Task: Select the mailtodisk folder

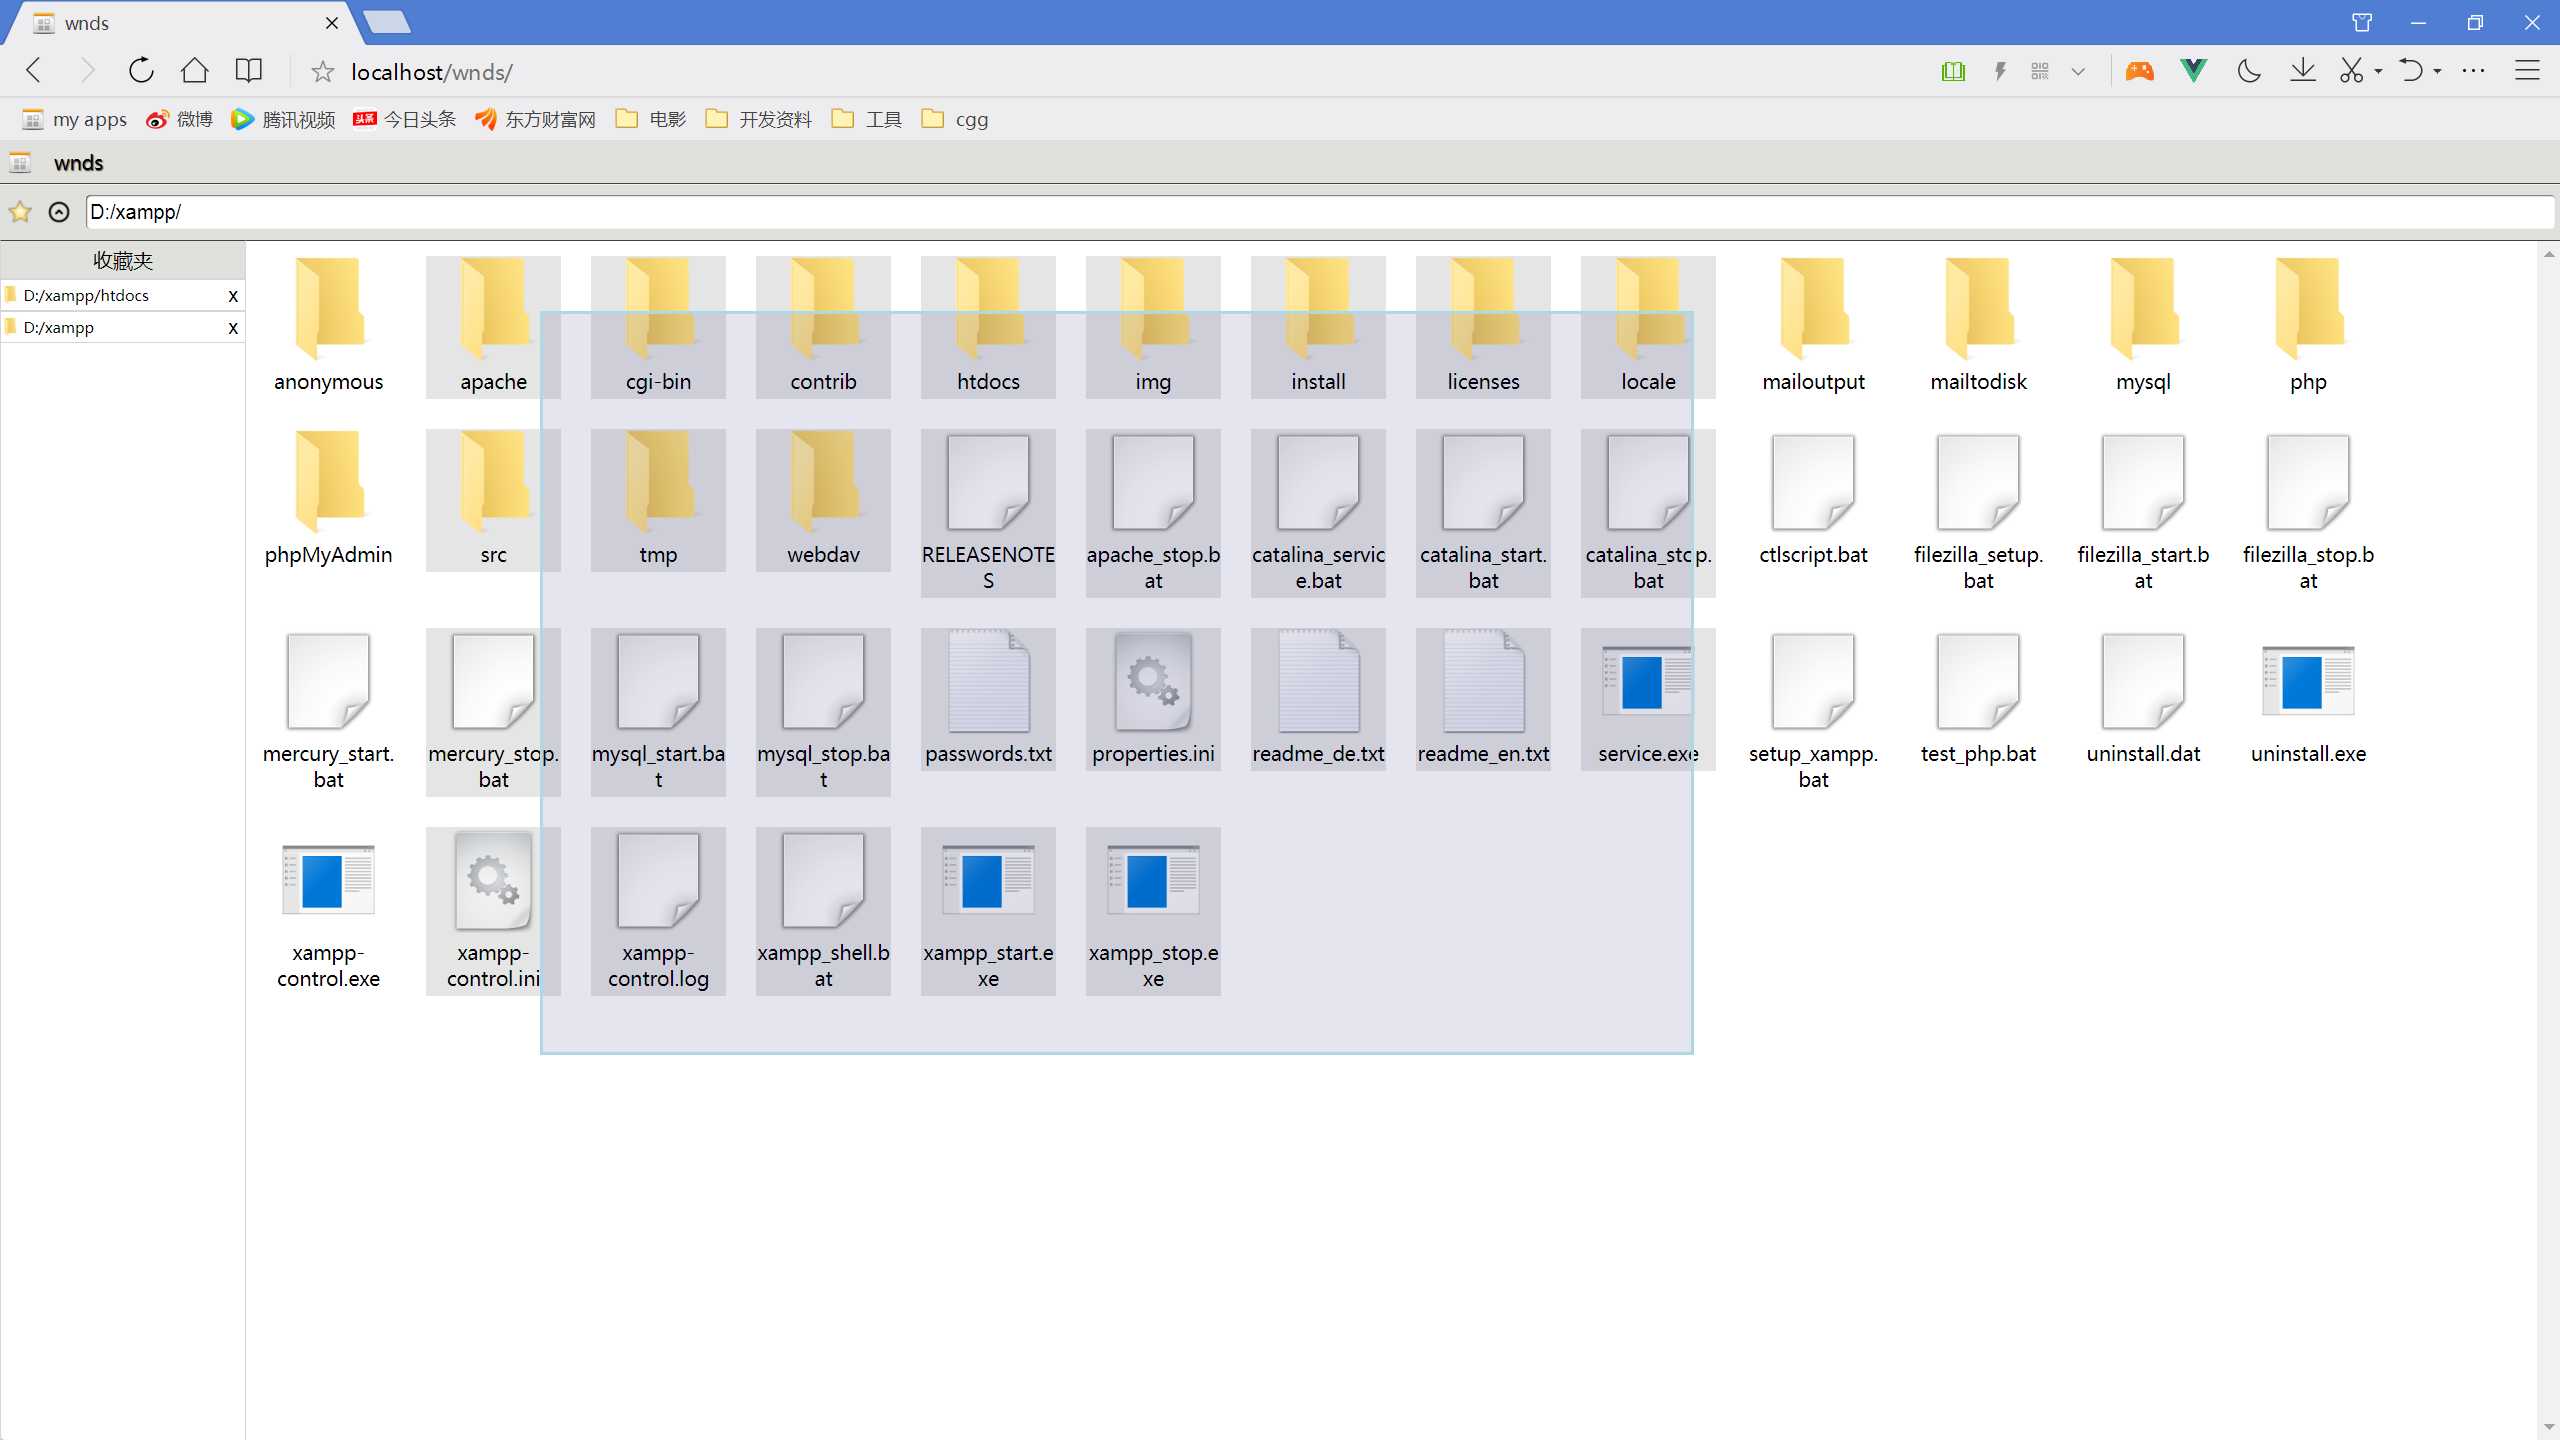Action: pos(1978,327)
